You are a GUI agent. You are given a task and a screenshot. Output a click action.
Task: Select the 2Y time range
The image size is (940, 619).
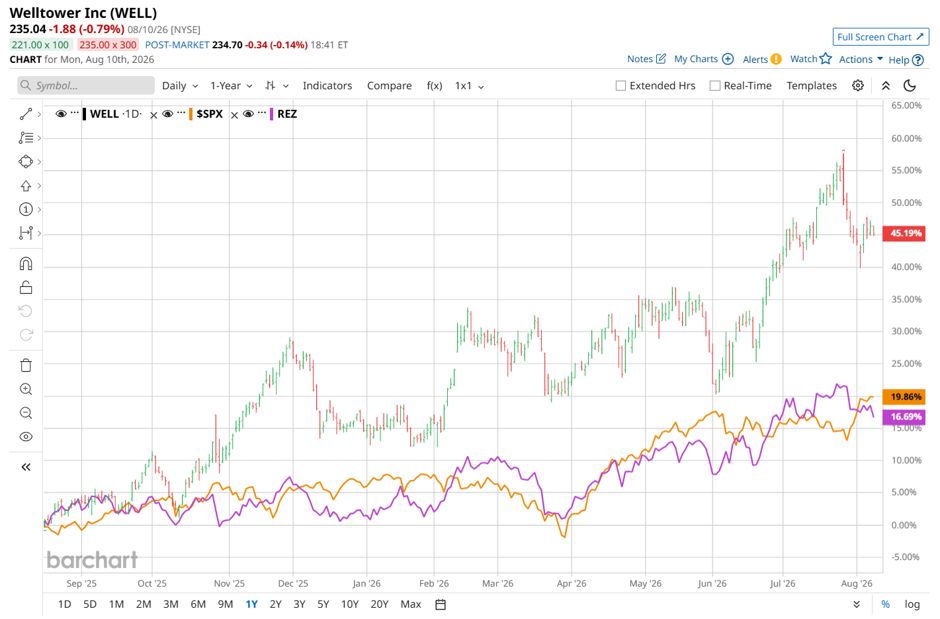[275, 605]
